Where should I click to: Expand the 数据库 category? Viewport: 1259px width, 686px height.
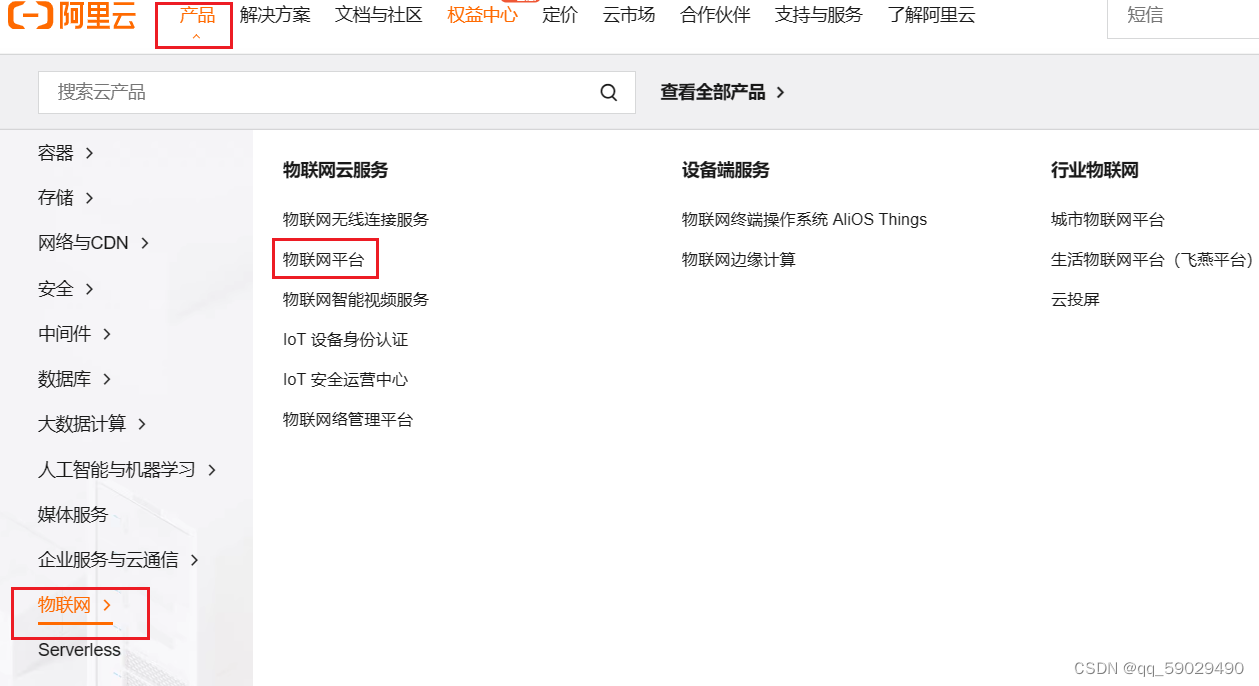pyautogui.click(x=74, y=379)
